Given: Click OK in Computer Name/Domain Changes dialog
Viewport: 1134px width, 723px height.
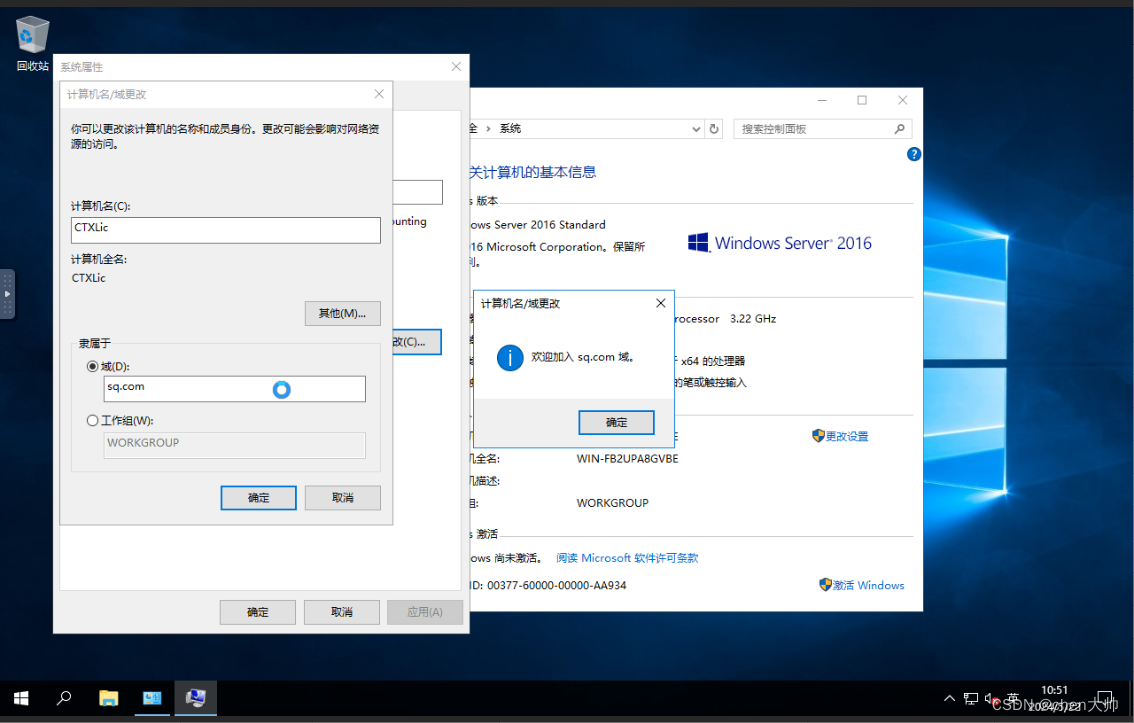Looking at the screenshot, I should [x=258, y=497].
